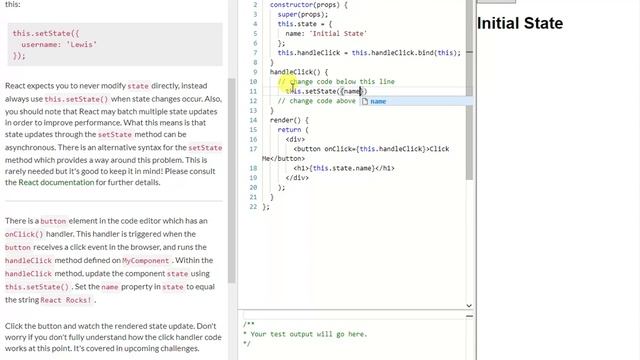Click the handleClick.bind(this) code line
This screenshot has width=640, height=360.
coord(369,53)
